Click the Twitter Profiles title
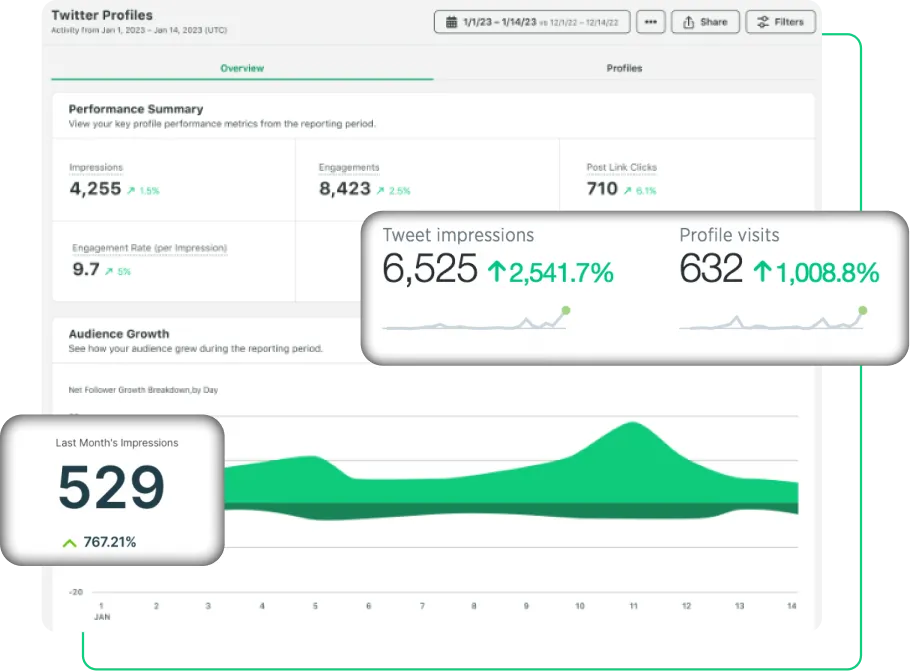This screenshot has height=671, width=910. pyautogui.click(x=102, y=15)
